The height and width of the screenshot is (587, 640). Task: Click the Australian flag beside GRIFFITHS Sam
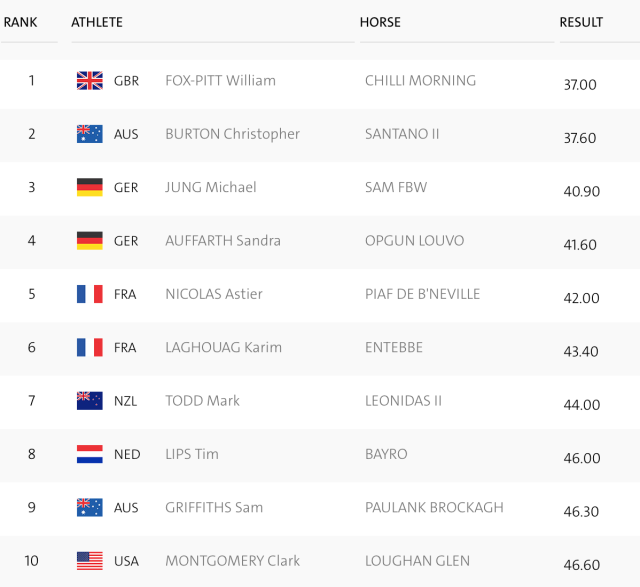point(90,507)
